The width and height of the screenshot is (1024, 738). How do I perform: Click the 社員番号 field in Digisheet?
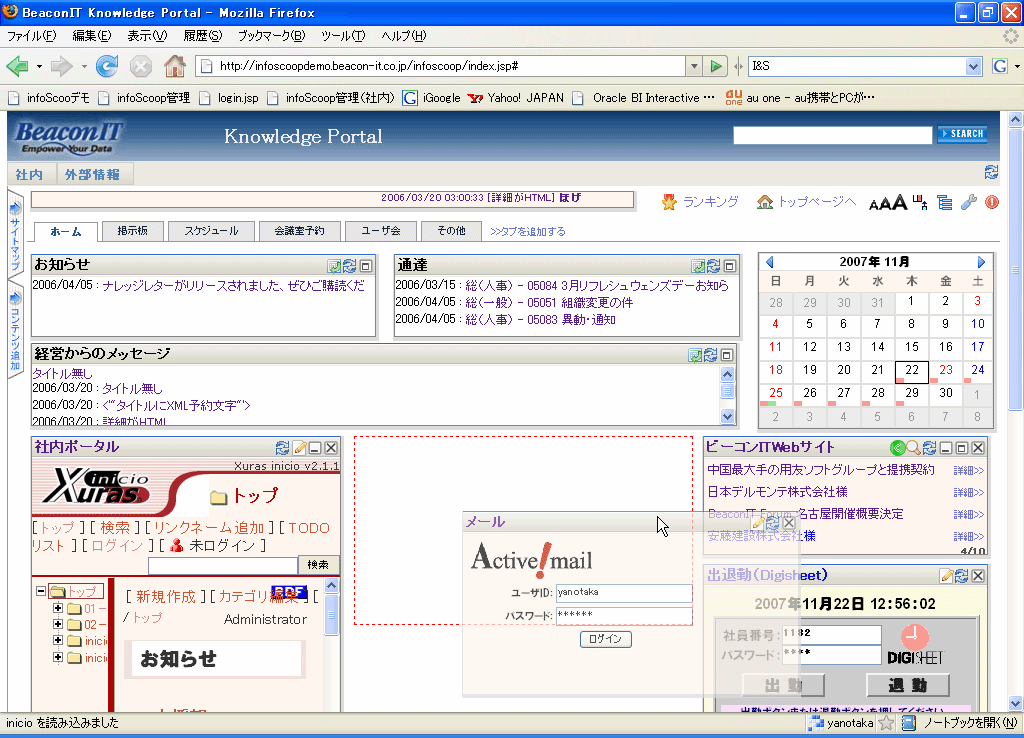831,634
